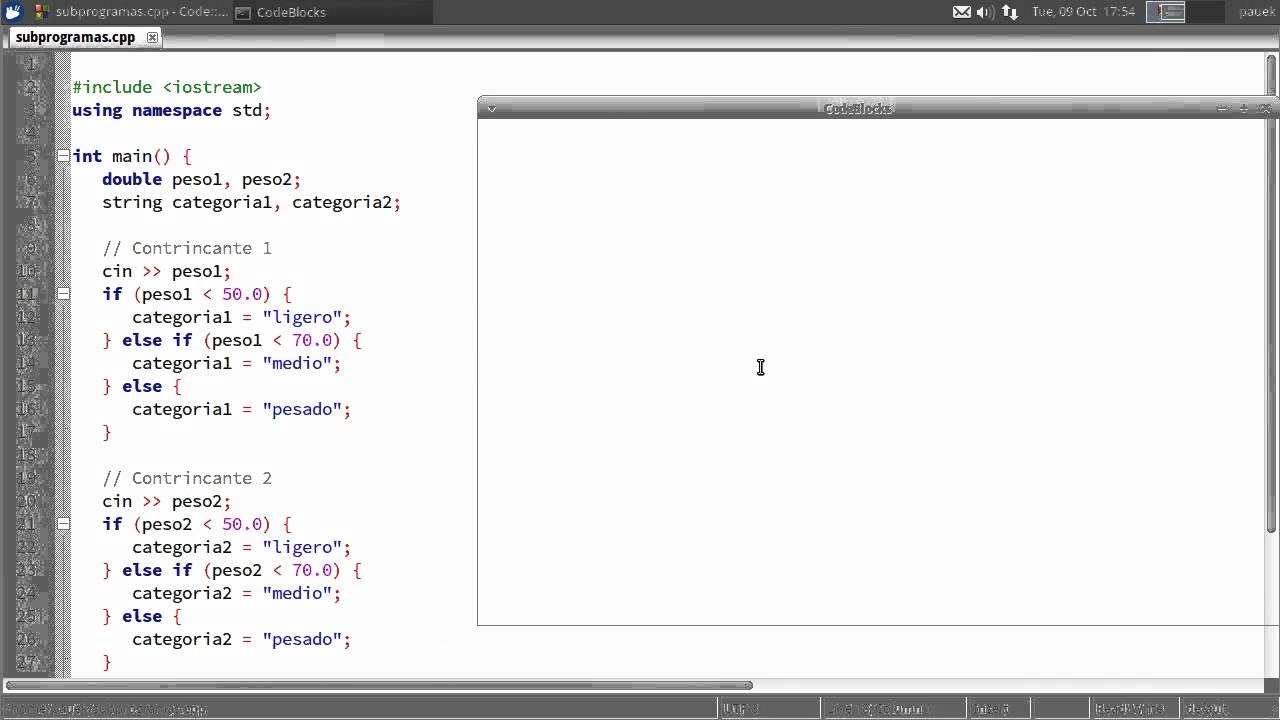Viewport: 1280px width, 720px height.
Task: Collapse the if (peso1 < 50.0) fold
Action: point(63,294)
